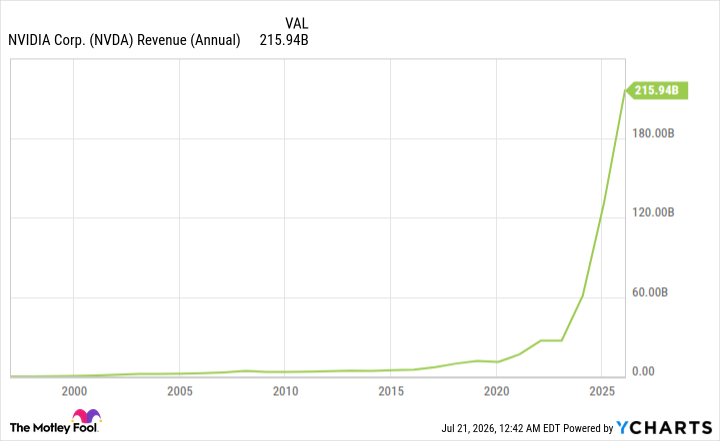Click the 2015 x-axis label
This screenshot has height=441, width=720.
click(x=391, y=391)
